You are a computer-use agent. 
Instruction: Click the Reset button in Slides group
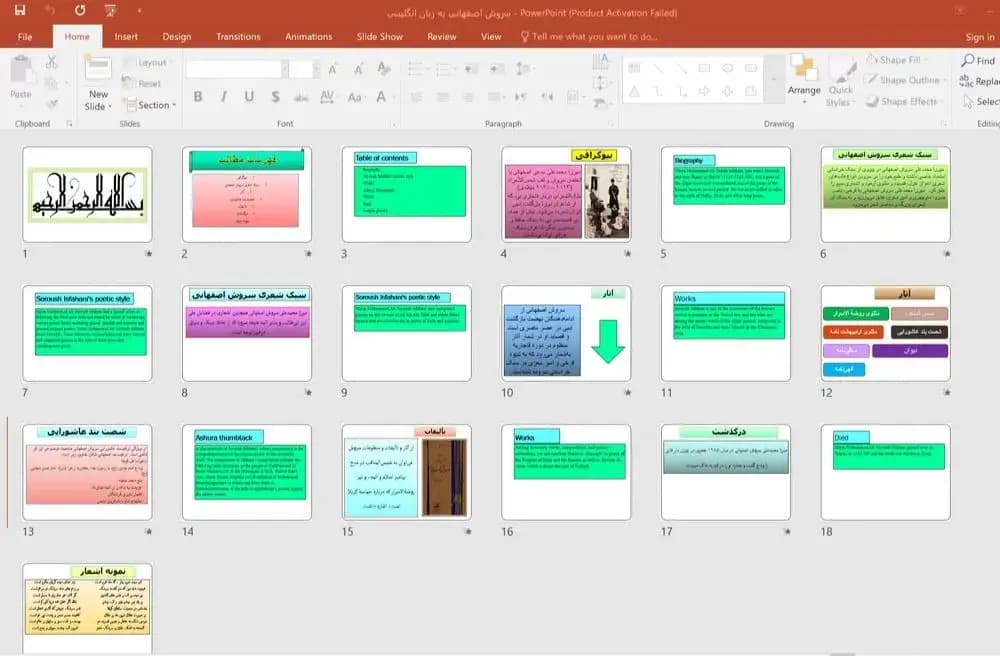point(143,84)
